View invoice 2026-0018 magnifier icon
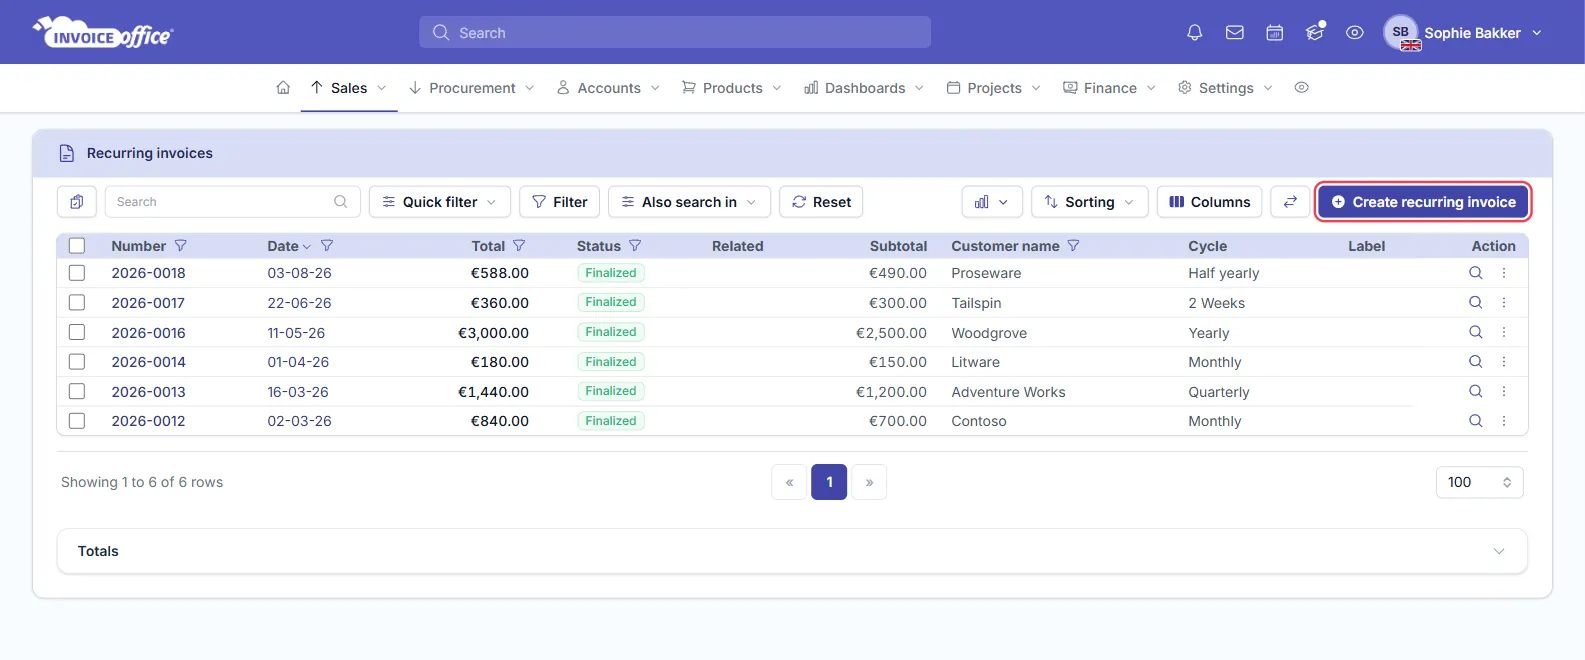Image resolution: width=1585 pixels, height=660 pixels. pyautogui.click(x=1475, y=273)
